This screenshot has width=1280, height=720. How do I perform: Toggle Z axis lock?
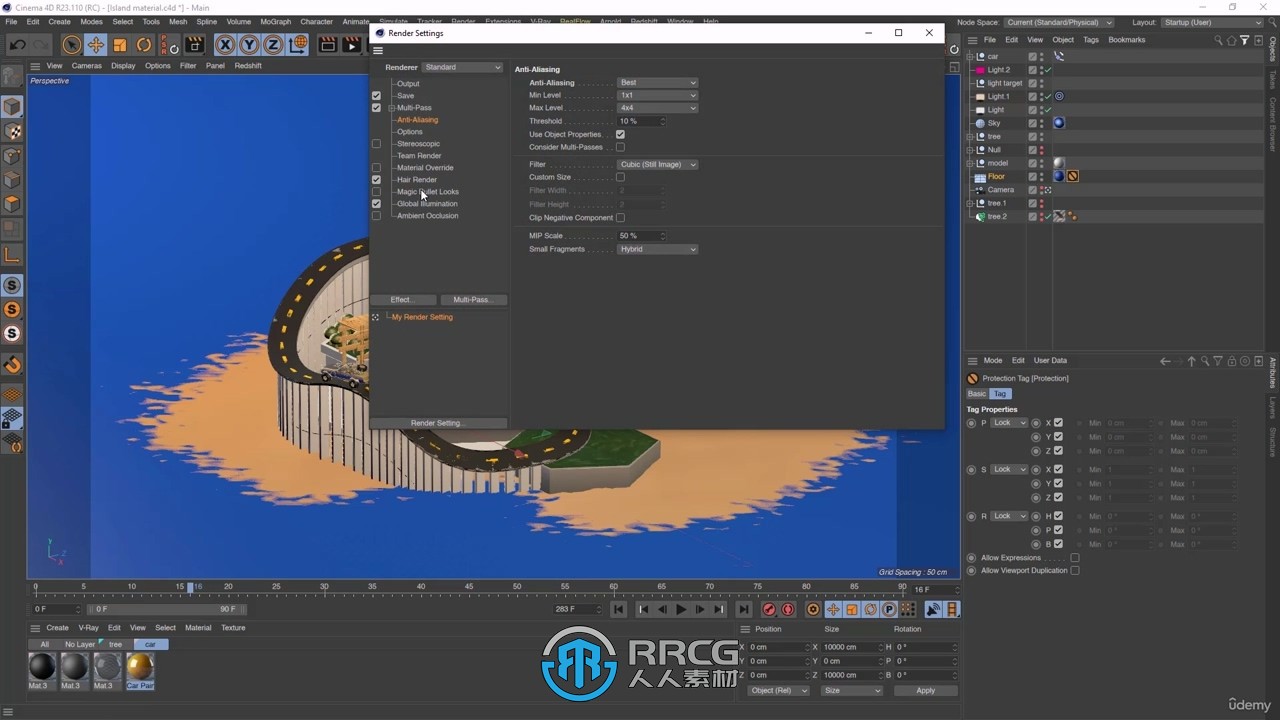pos(273,45)
